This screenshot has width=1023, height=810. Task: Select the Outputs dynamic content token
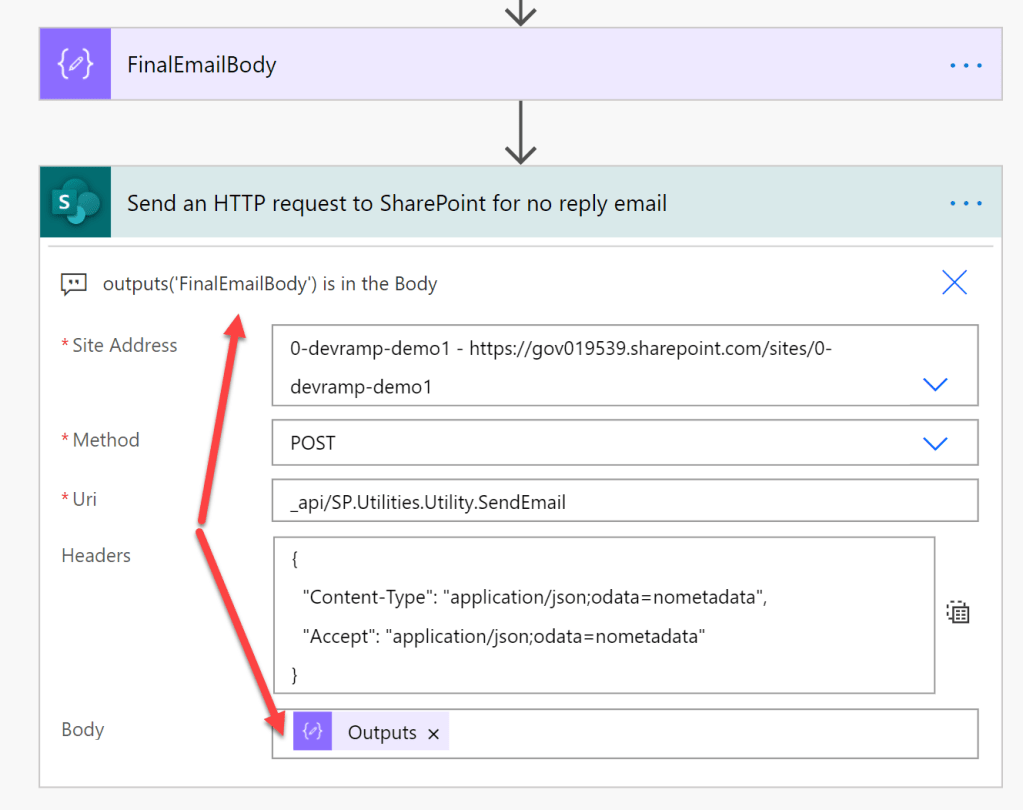pyautogui.click(x=381, y=733)
